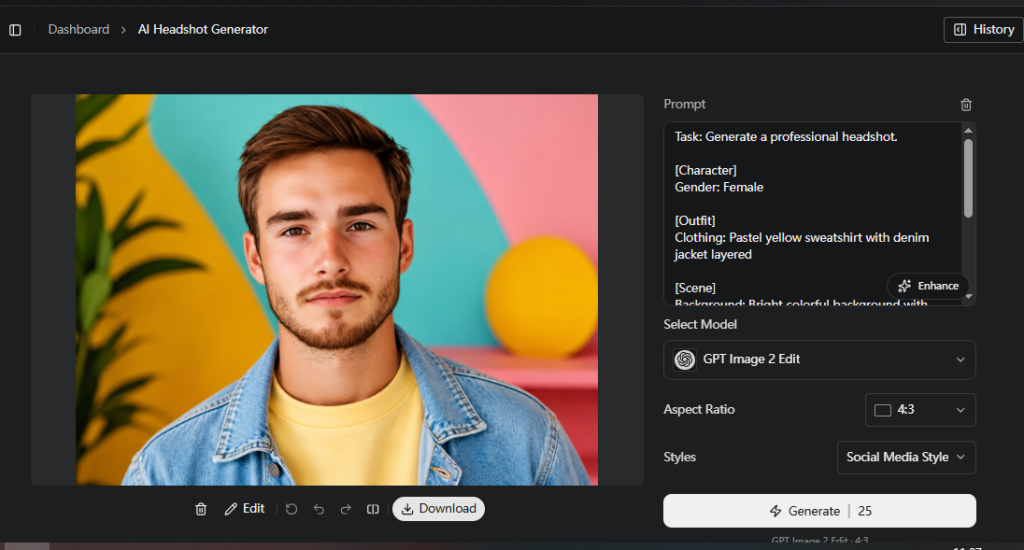The image size is (1024, 550).
Task: Click the Enhance prompt button
Action: (928, 286)
